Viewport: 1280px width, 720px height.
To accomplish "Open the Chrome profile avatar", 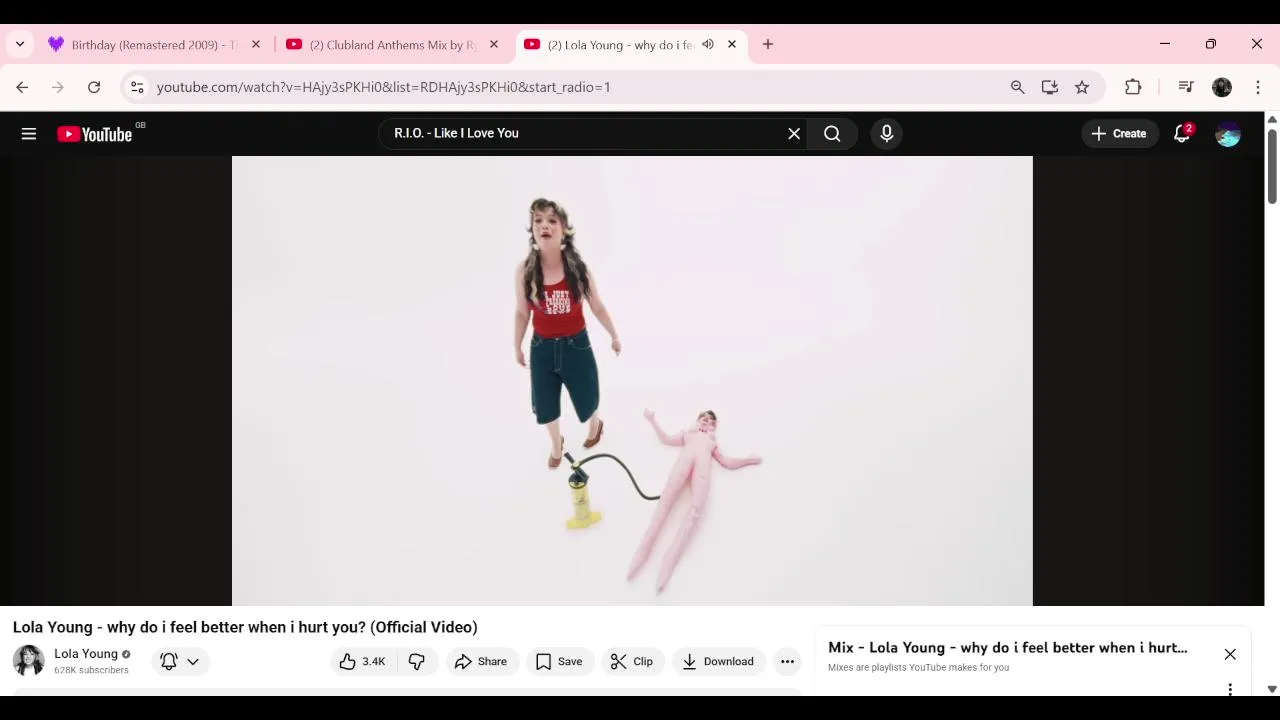I will [1222, 87].
